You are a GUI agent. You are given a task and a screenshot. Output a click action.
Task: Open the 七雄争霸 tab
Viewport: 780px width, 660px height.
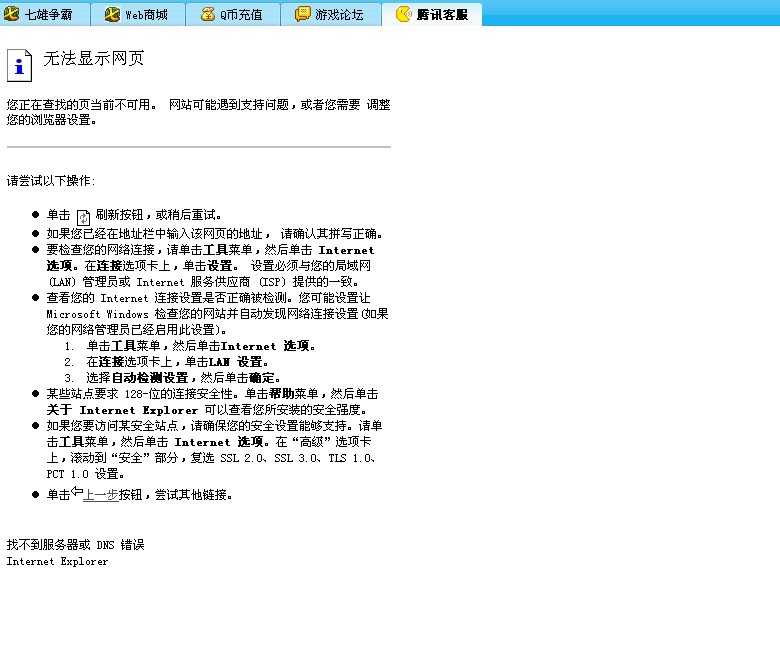click(x=45, y=14)
